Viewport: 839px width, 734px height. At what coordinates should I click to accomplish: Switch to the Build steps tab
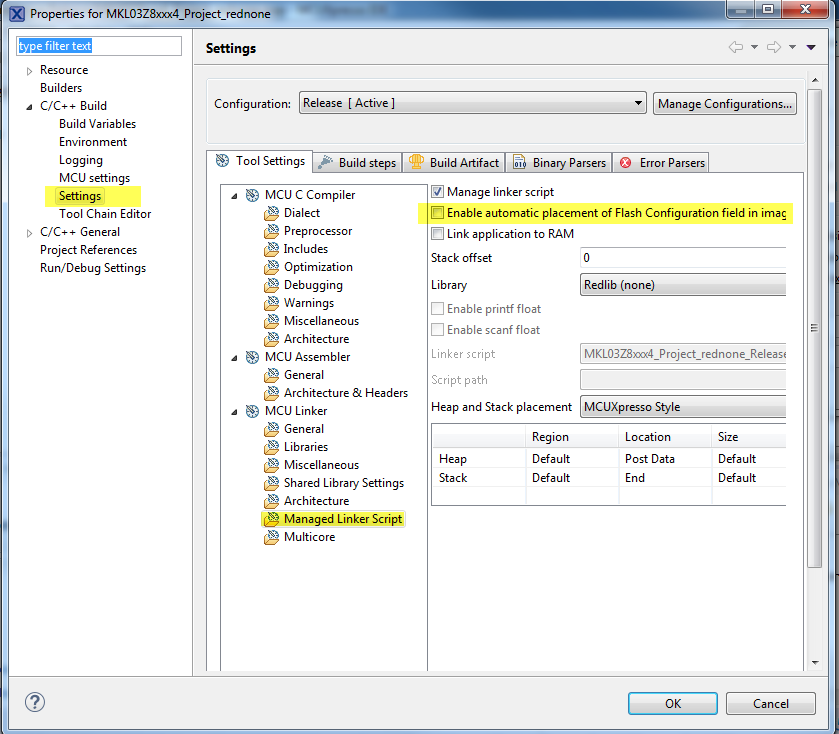[x=357, y=163]
